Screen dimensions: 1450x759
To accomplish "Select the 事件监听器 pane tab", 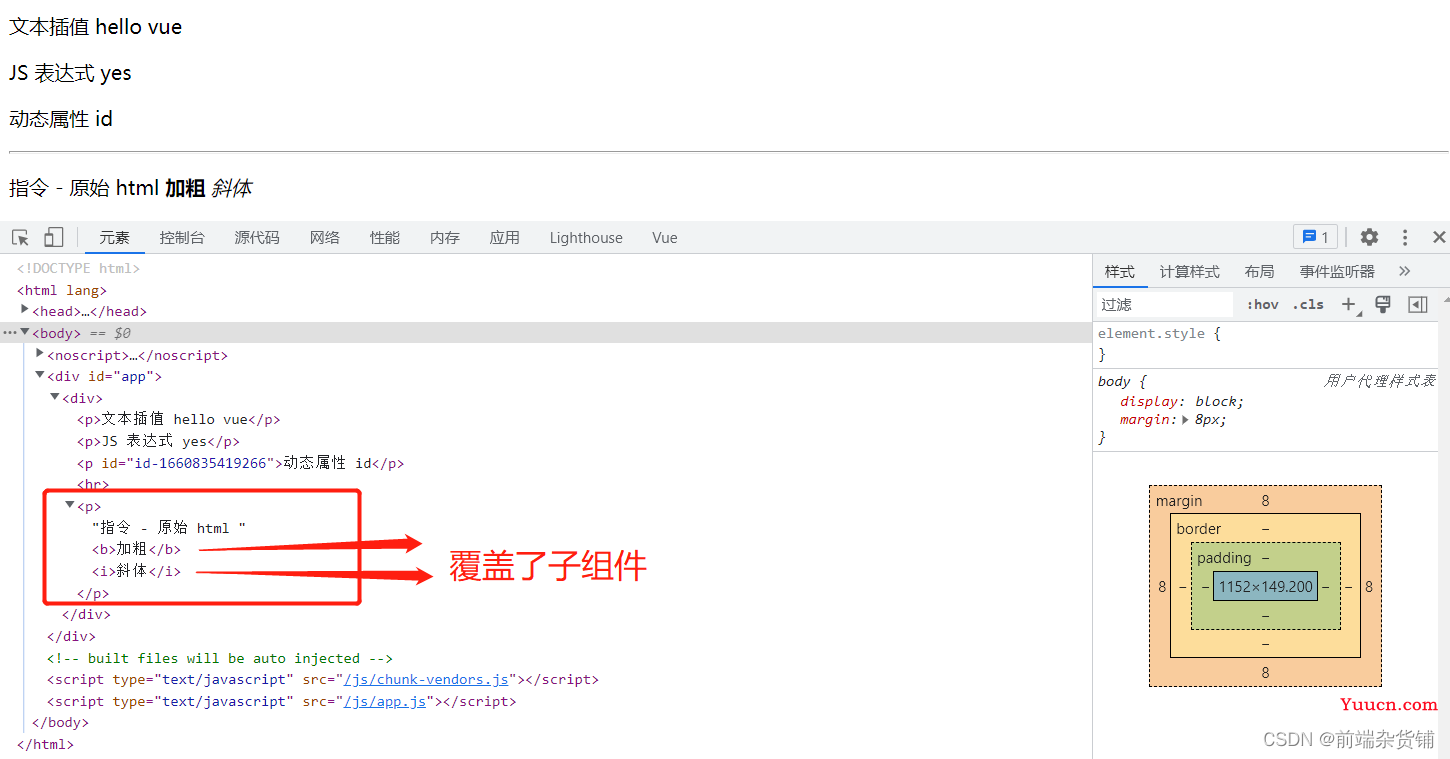I will [x=1337, y=271].
